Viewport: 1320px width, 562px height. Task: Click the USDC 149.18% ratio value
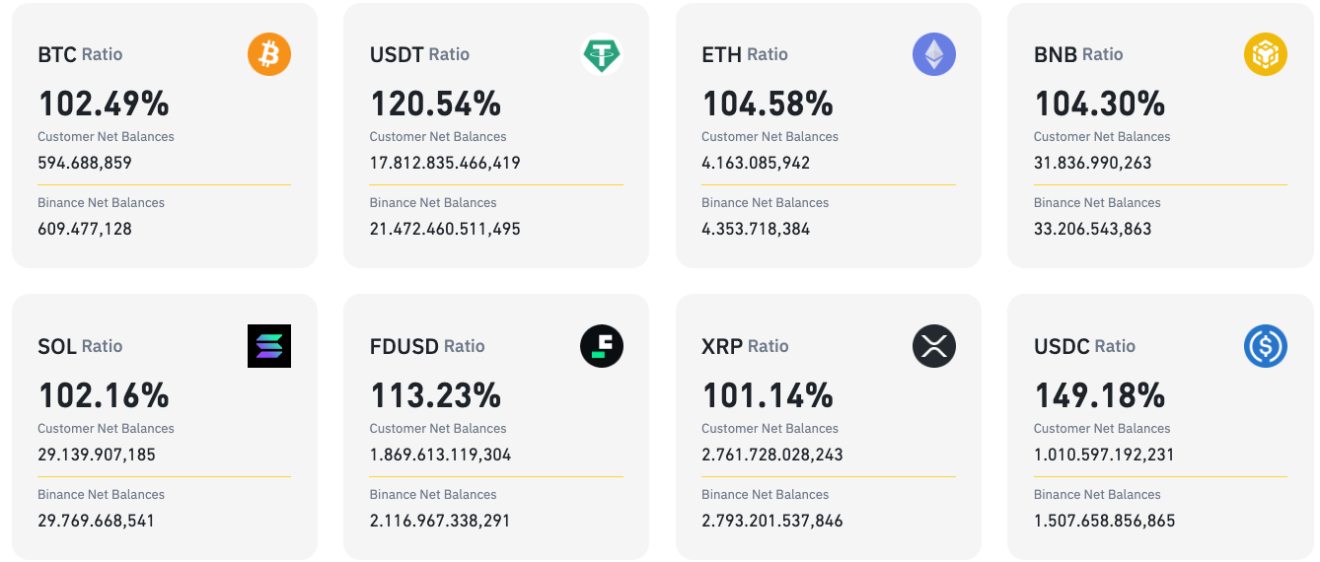(x=1099, y=395)
